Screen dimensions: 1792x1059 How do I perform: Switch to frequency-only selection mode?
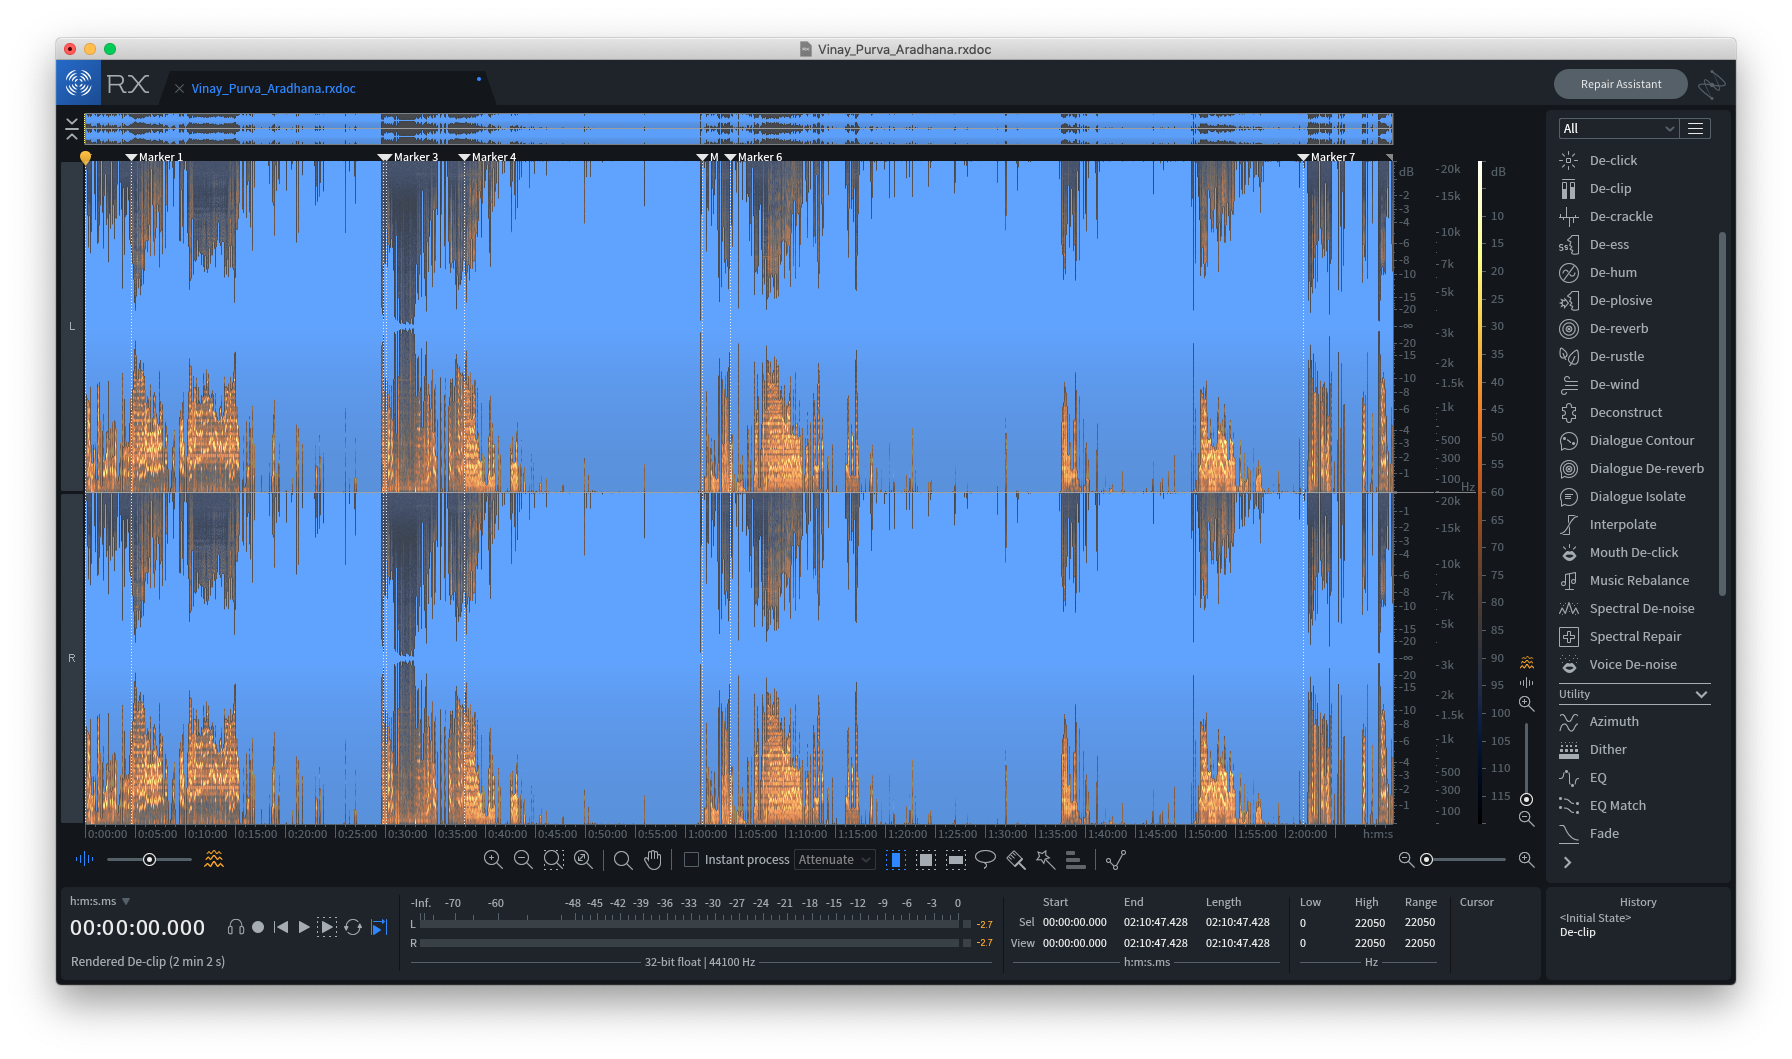(x=956, y=859)
